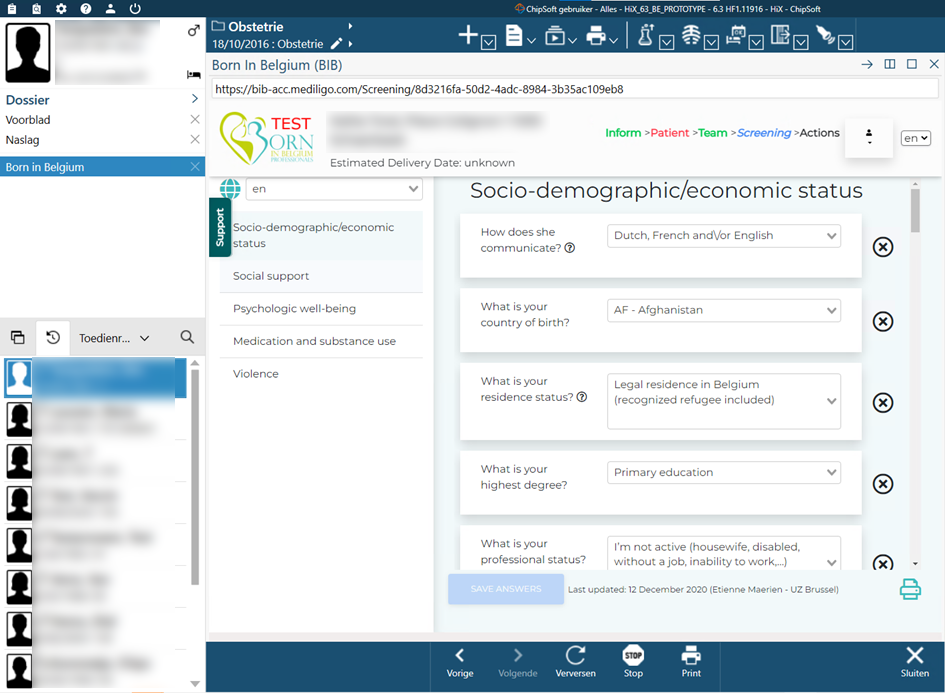Image resolution: width=945 pixels, height=693 pixels.
Task: Click the Verversen refresh button
Action: [x=576, y=662]
